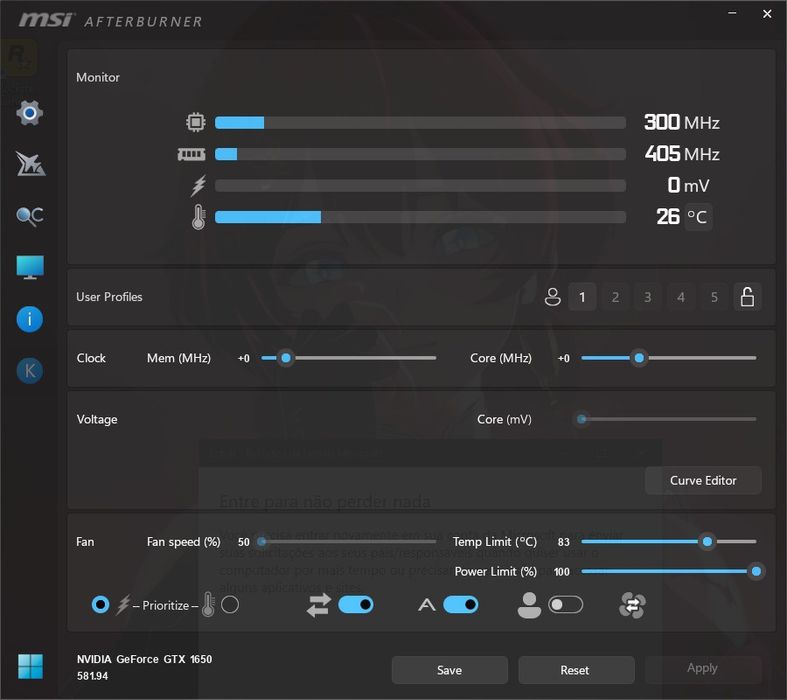Click the Prioritize thermometer icon
This screenshot has width=787, height=700.
[x=208, y=605]
